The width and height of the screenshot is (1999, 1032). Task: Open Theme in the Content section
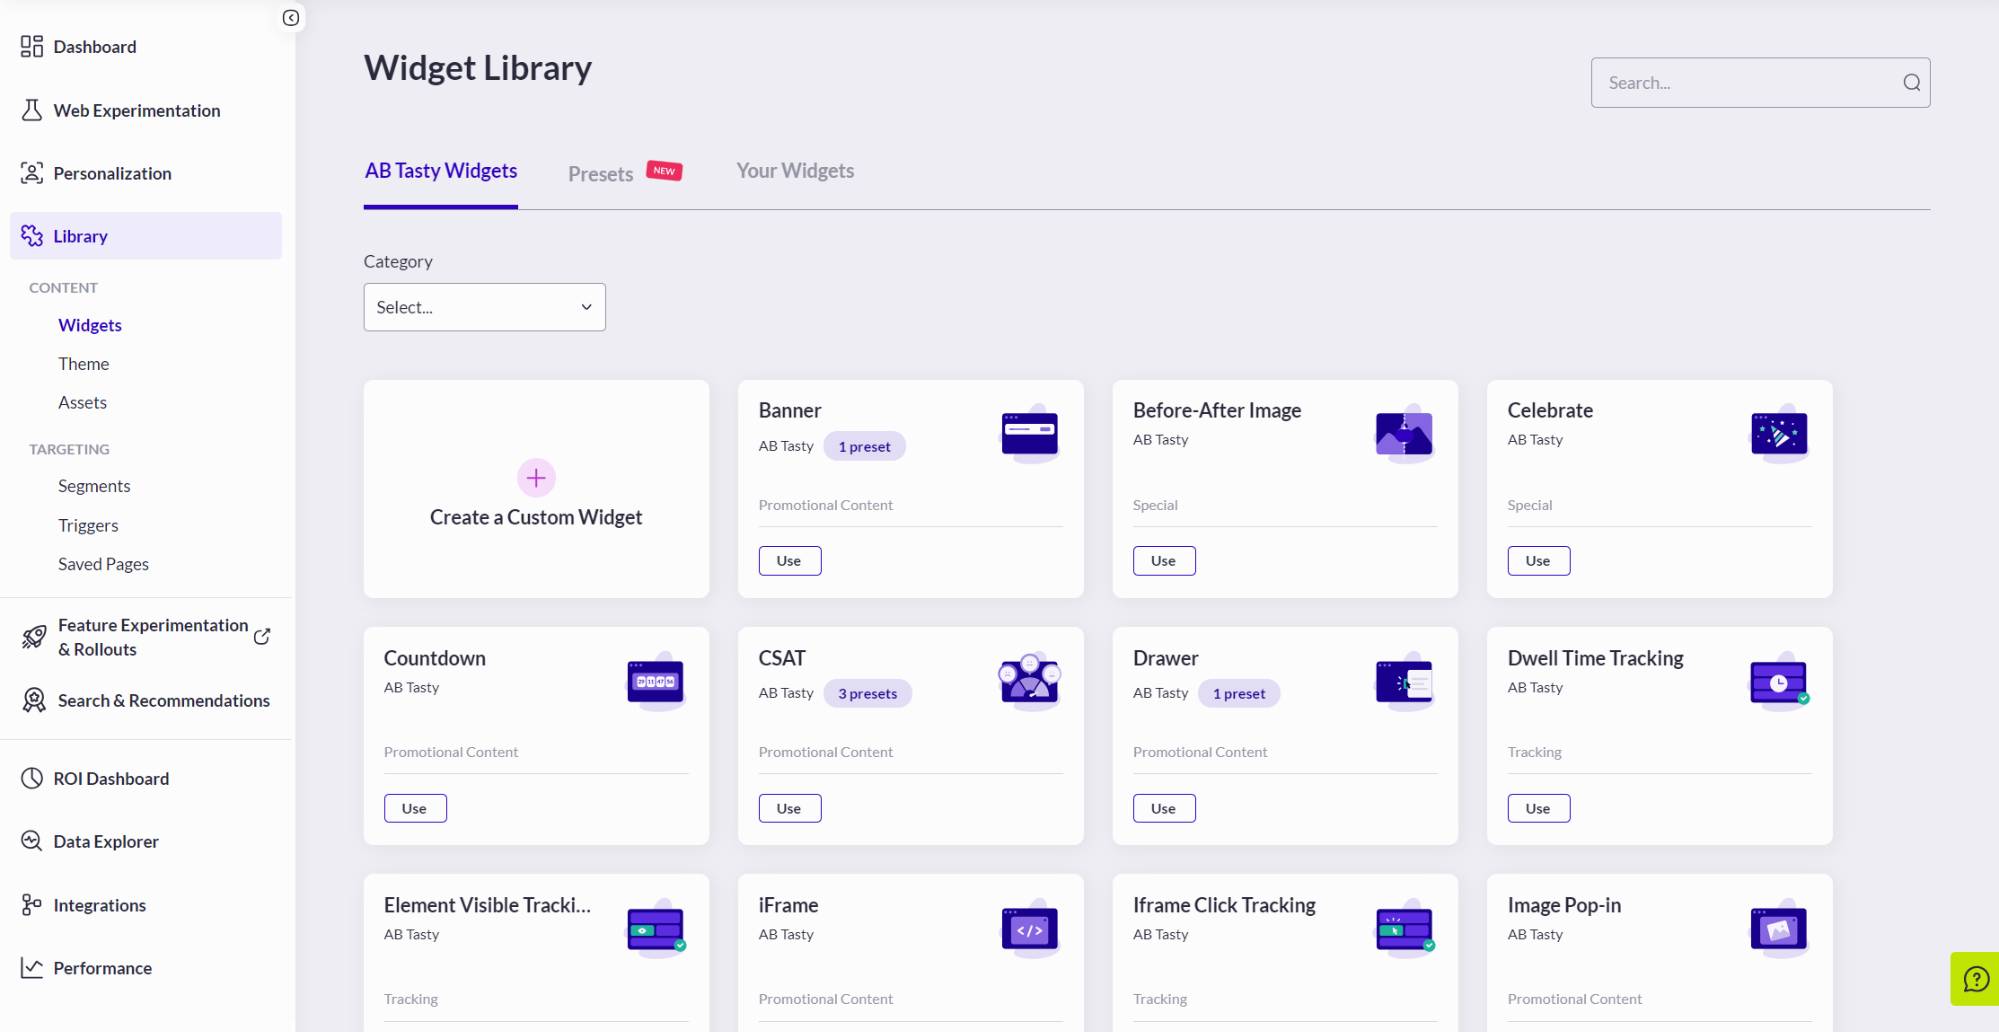84,364
